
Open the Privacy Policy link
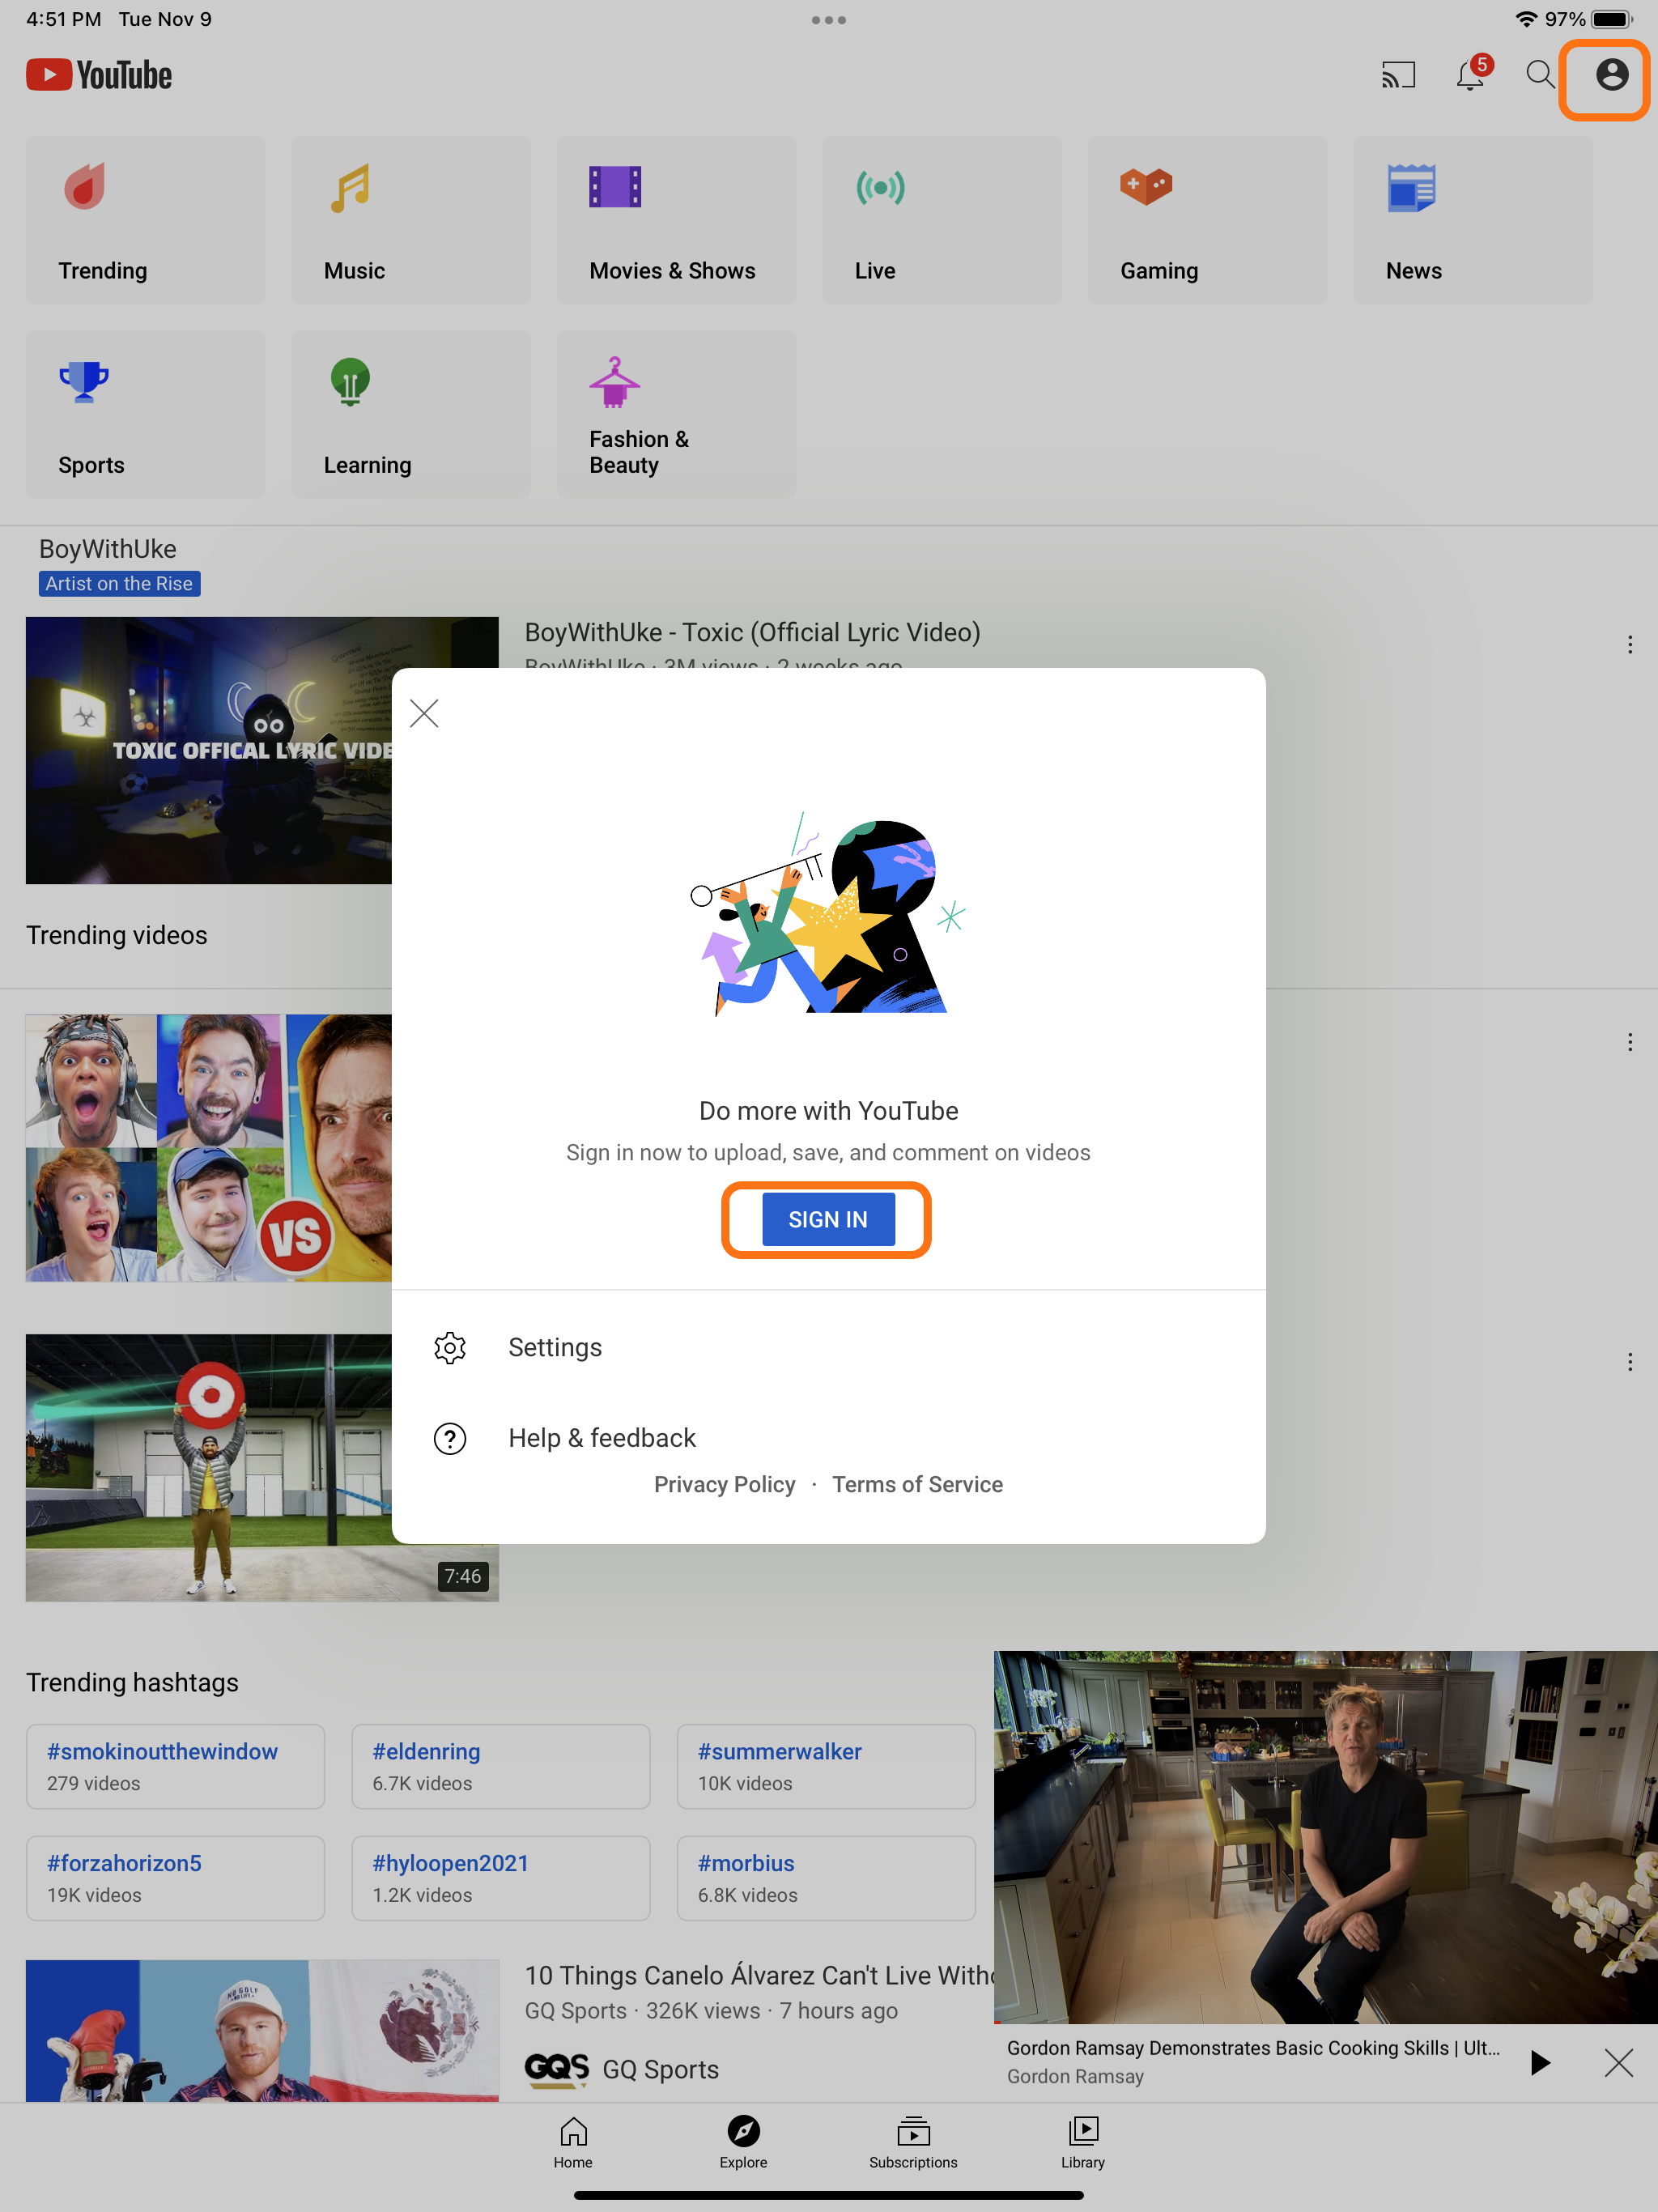point(725,1484)
